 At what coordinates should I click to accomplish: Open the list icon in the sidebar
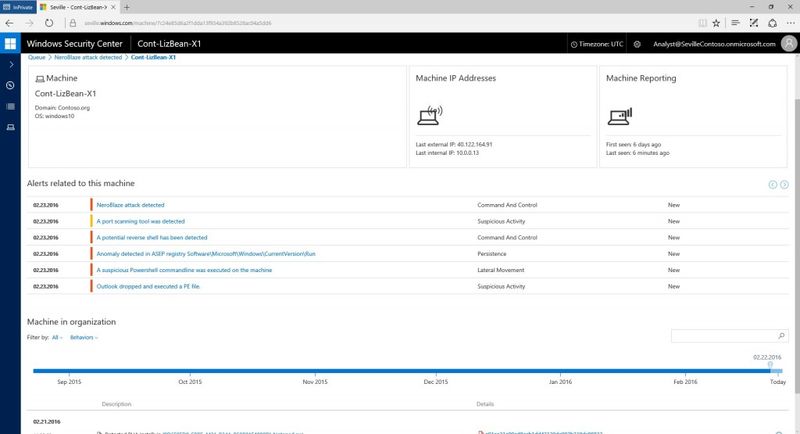point(10,106)
